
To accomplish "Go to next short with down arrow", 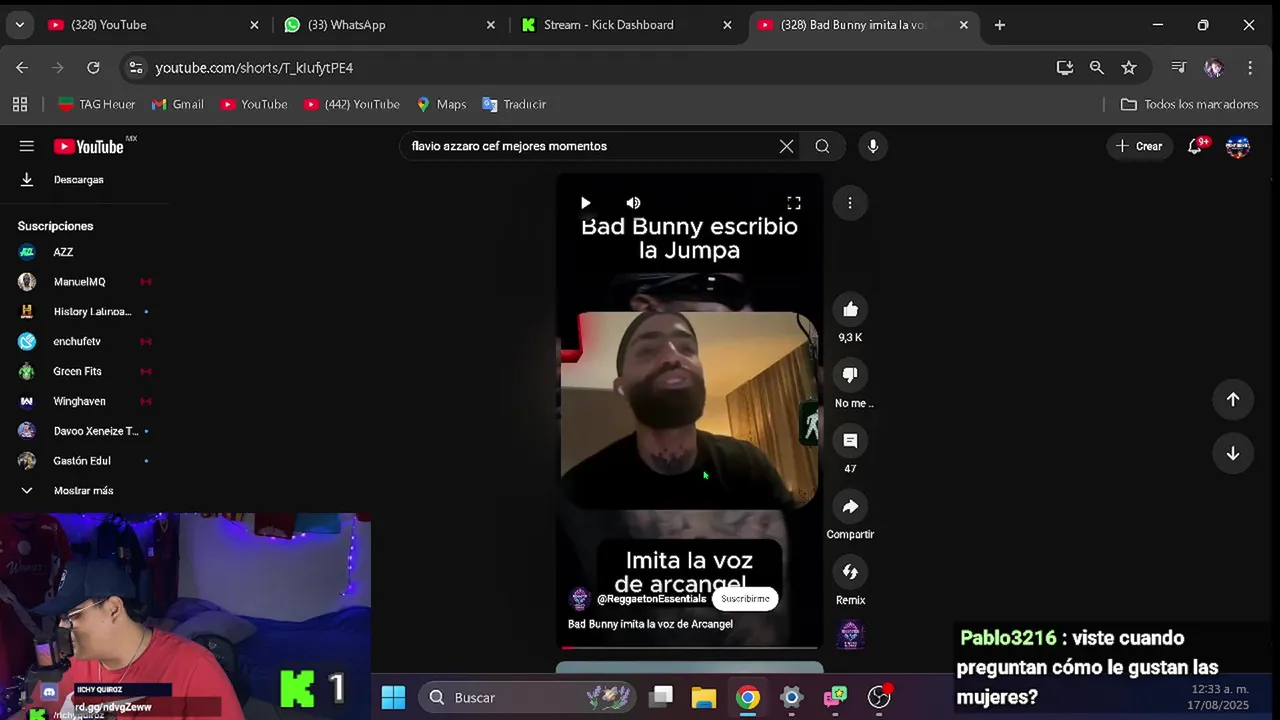I will click(x=1233, y=453).
